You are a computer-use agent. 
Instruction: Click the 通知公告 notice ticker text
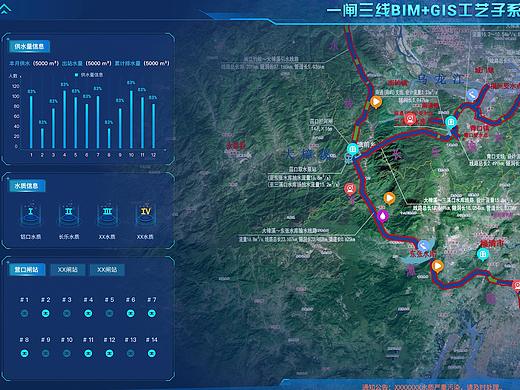point(432,387)
